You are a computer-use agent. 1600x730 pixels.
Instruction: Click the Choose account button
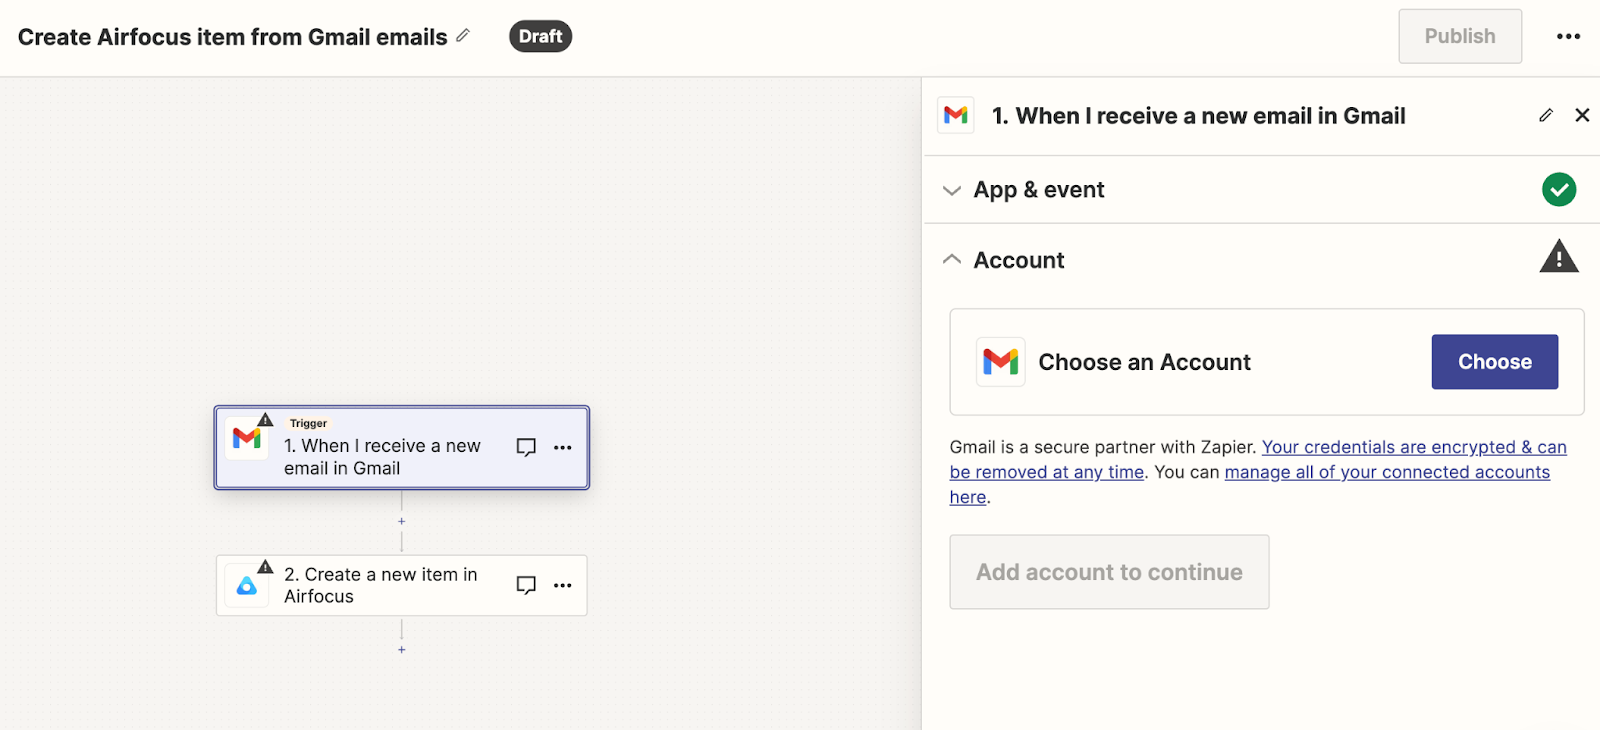tap(1494, 361)
